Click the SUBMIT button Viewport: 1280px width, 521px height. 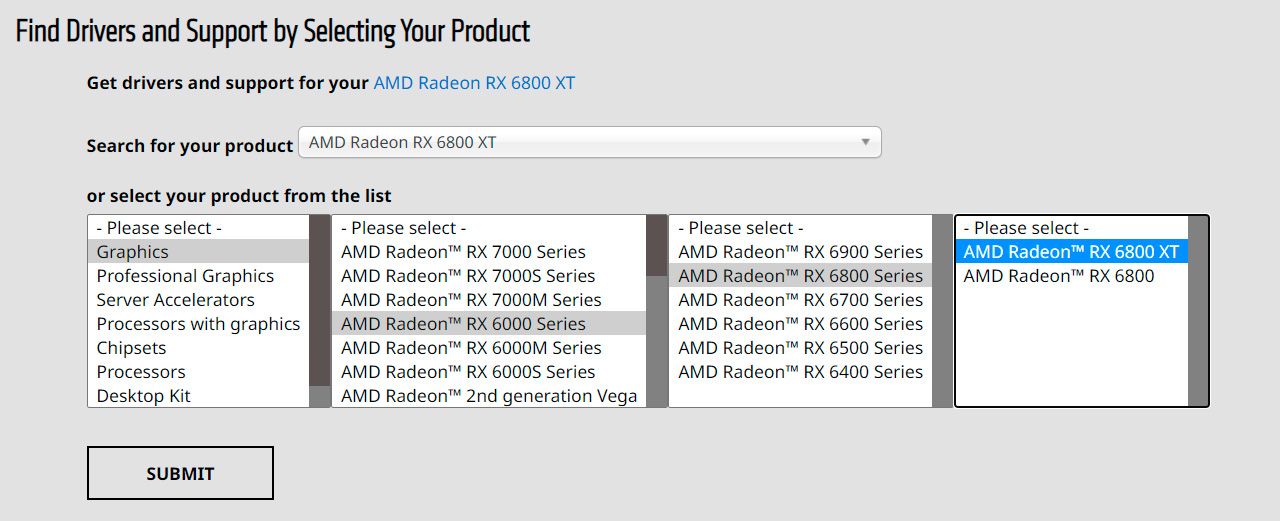(180, 473)
